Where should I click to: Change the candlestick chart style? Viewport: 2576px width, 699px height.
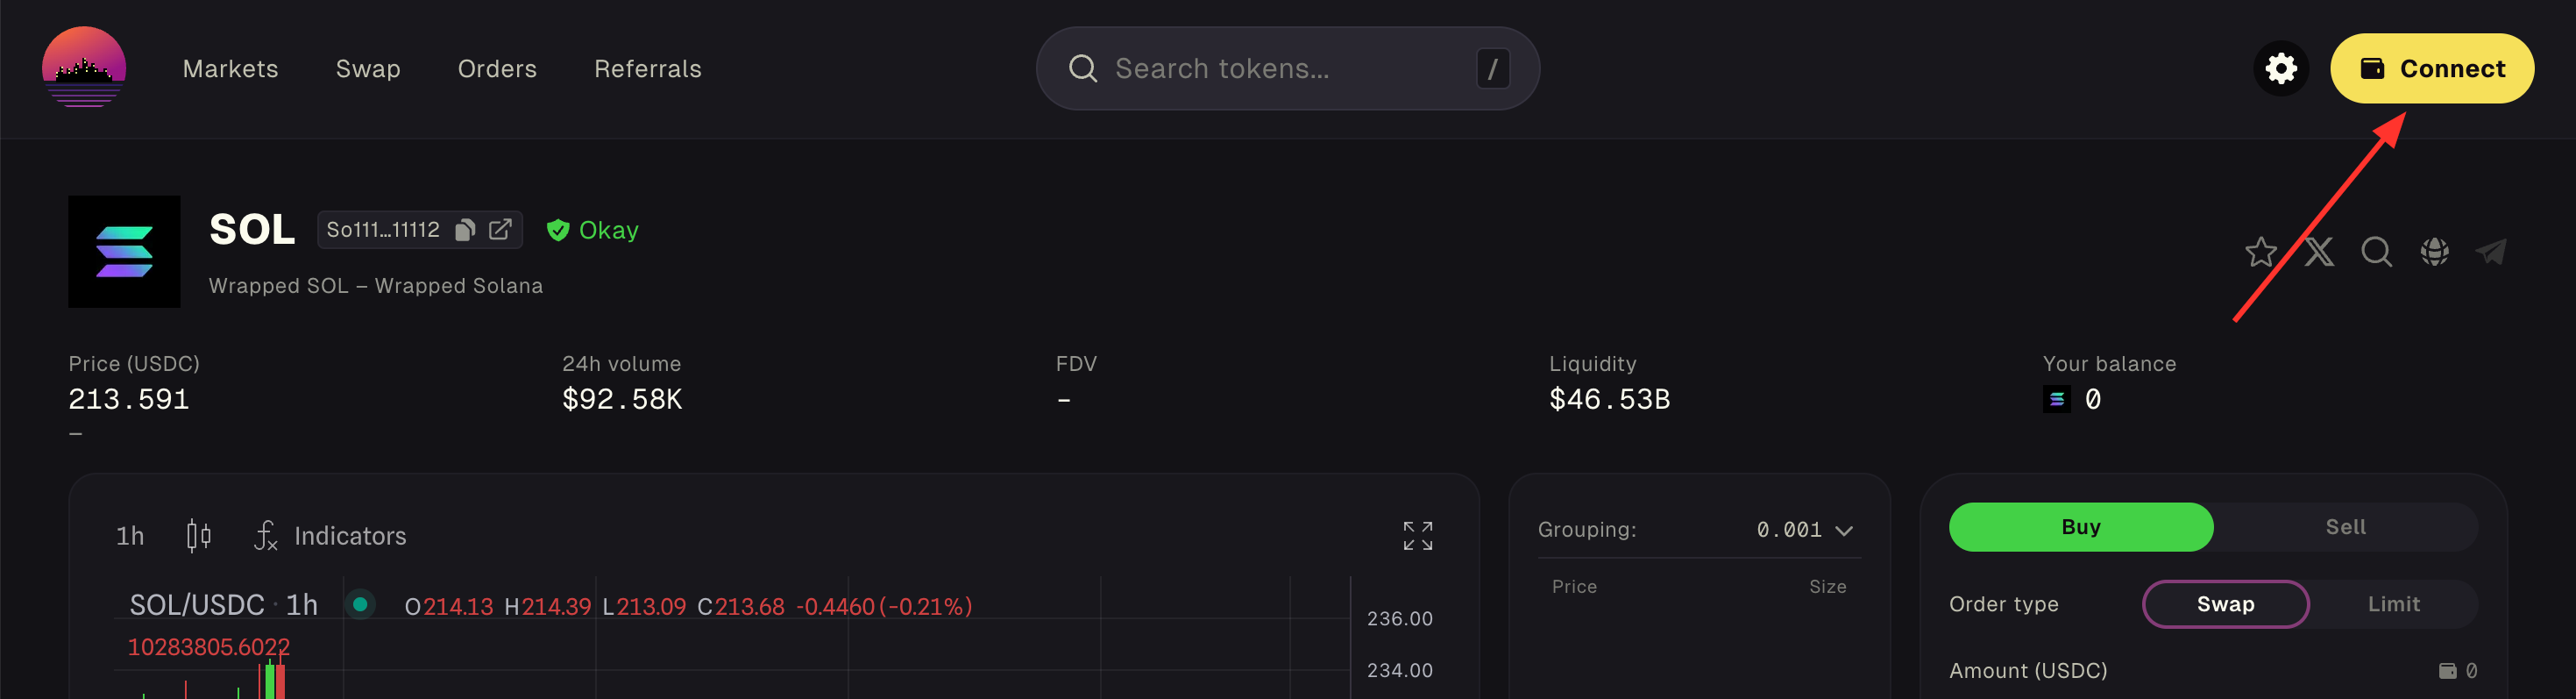199,536
